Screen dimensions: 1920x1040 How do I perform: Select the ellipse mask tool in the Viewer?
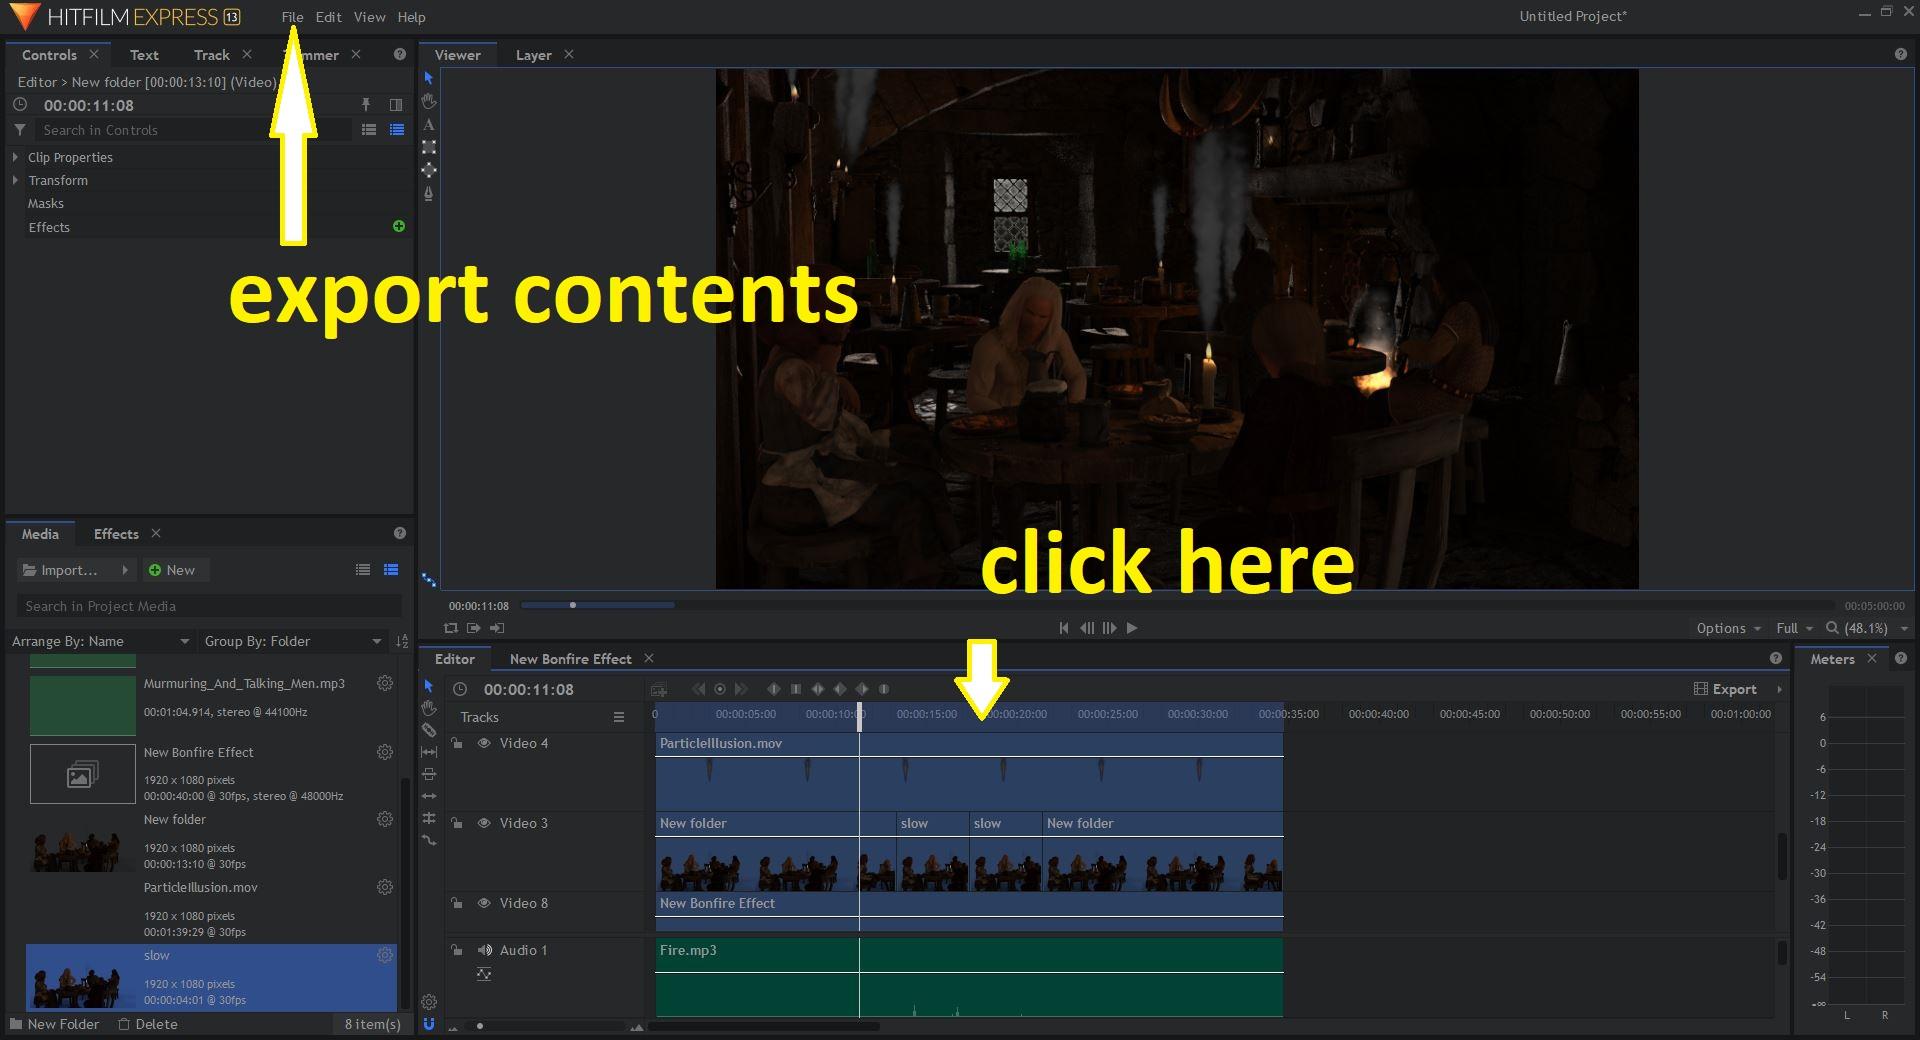click(429, 170)
